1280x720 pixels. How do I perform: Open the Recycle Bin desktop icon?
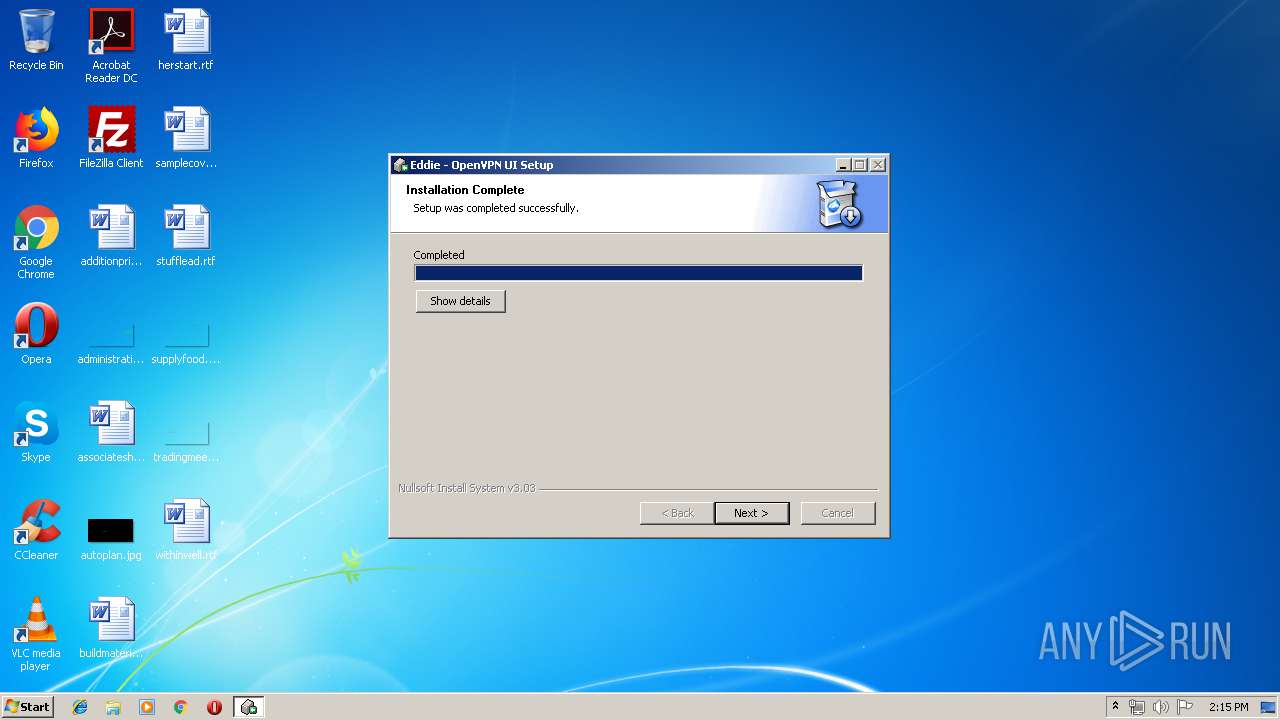[36, 41]
